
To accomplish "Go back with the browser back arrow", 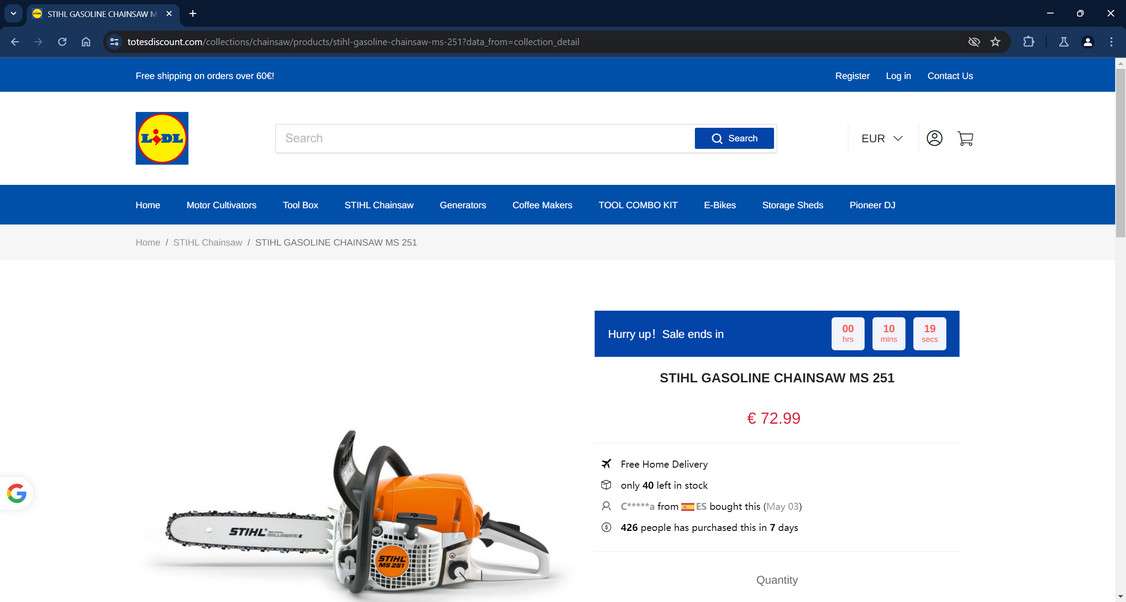I will tap(14, 42).
